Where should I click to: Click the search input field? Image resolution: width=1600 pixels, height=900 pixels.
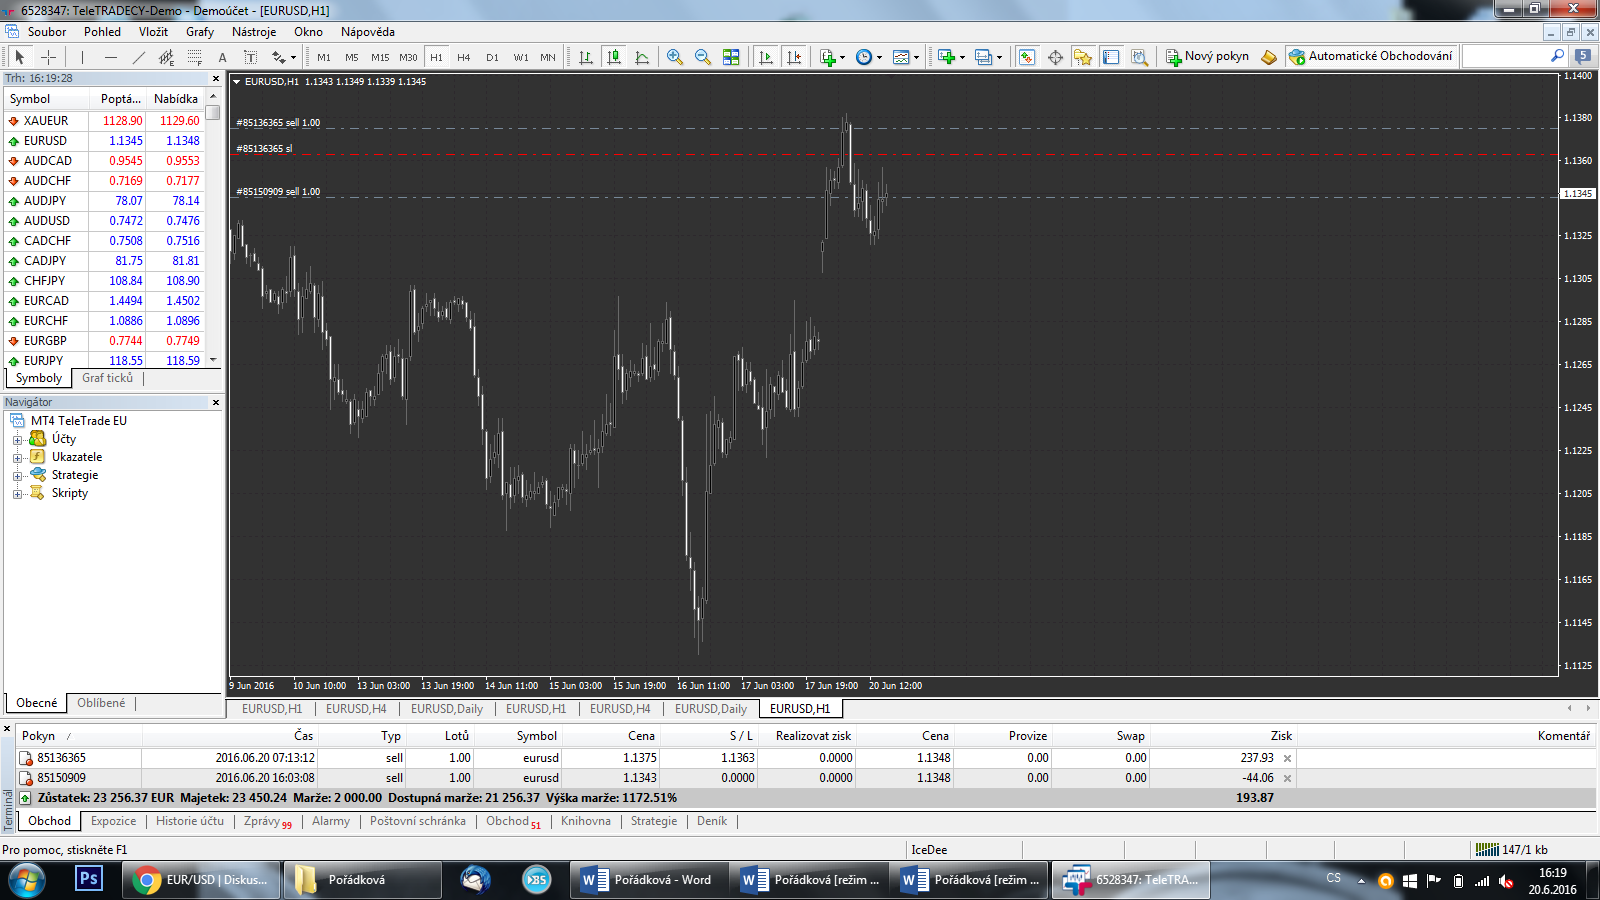pyautogui.click(x=1505, y=57)
